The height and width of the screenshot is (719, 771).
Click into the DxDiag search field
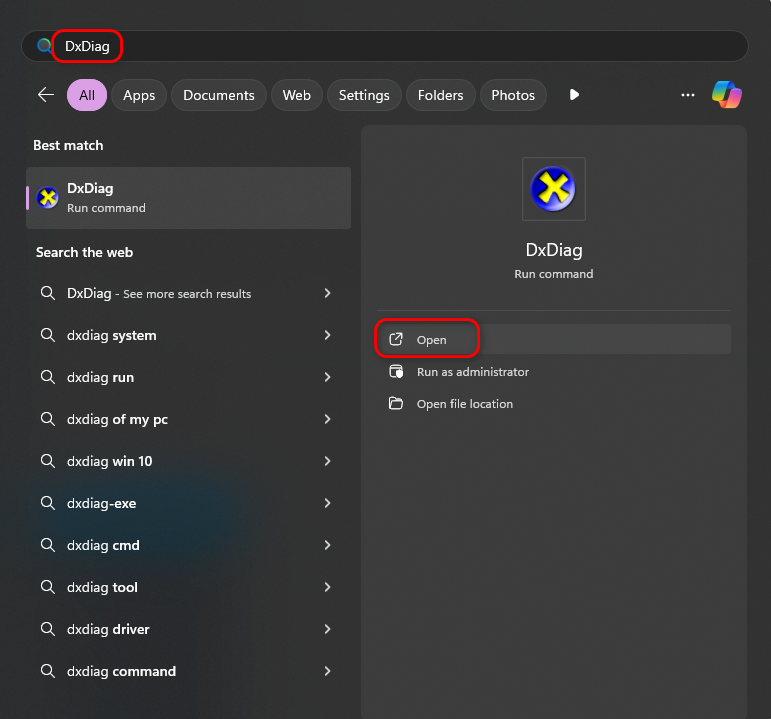click(400, 46)
